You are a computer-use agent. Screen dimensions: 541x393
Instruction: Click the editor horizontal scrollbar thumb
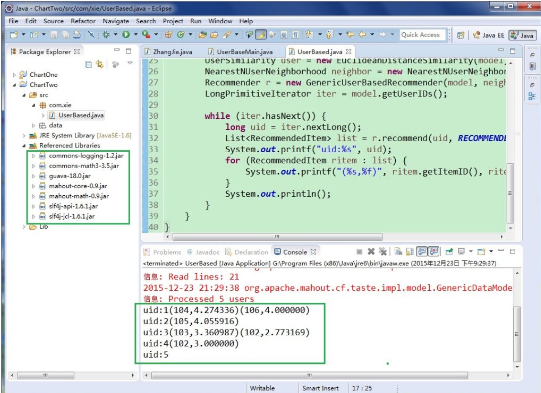[x=277, y=237]
